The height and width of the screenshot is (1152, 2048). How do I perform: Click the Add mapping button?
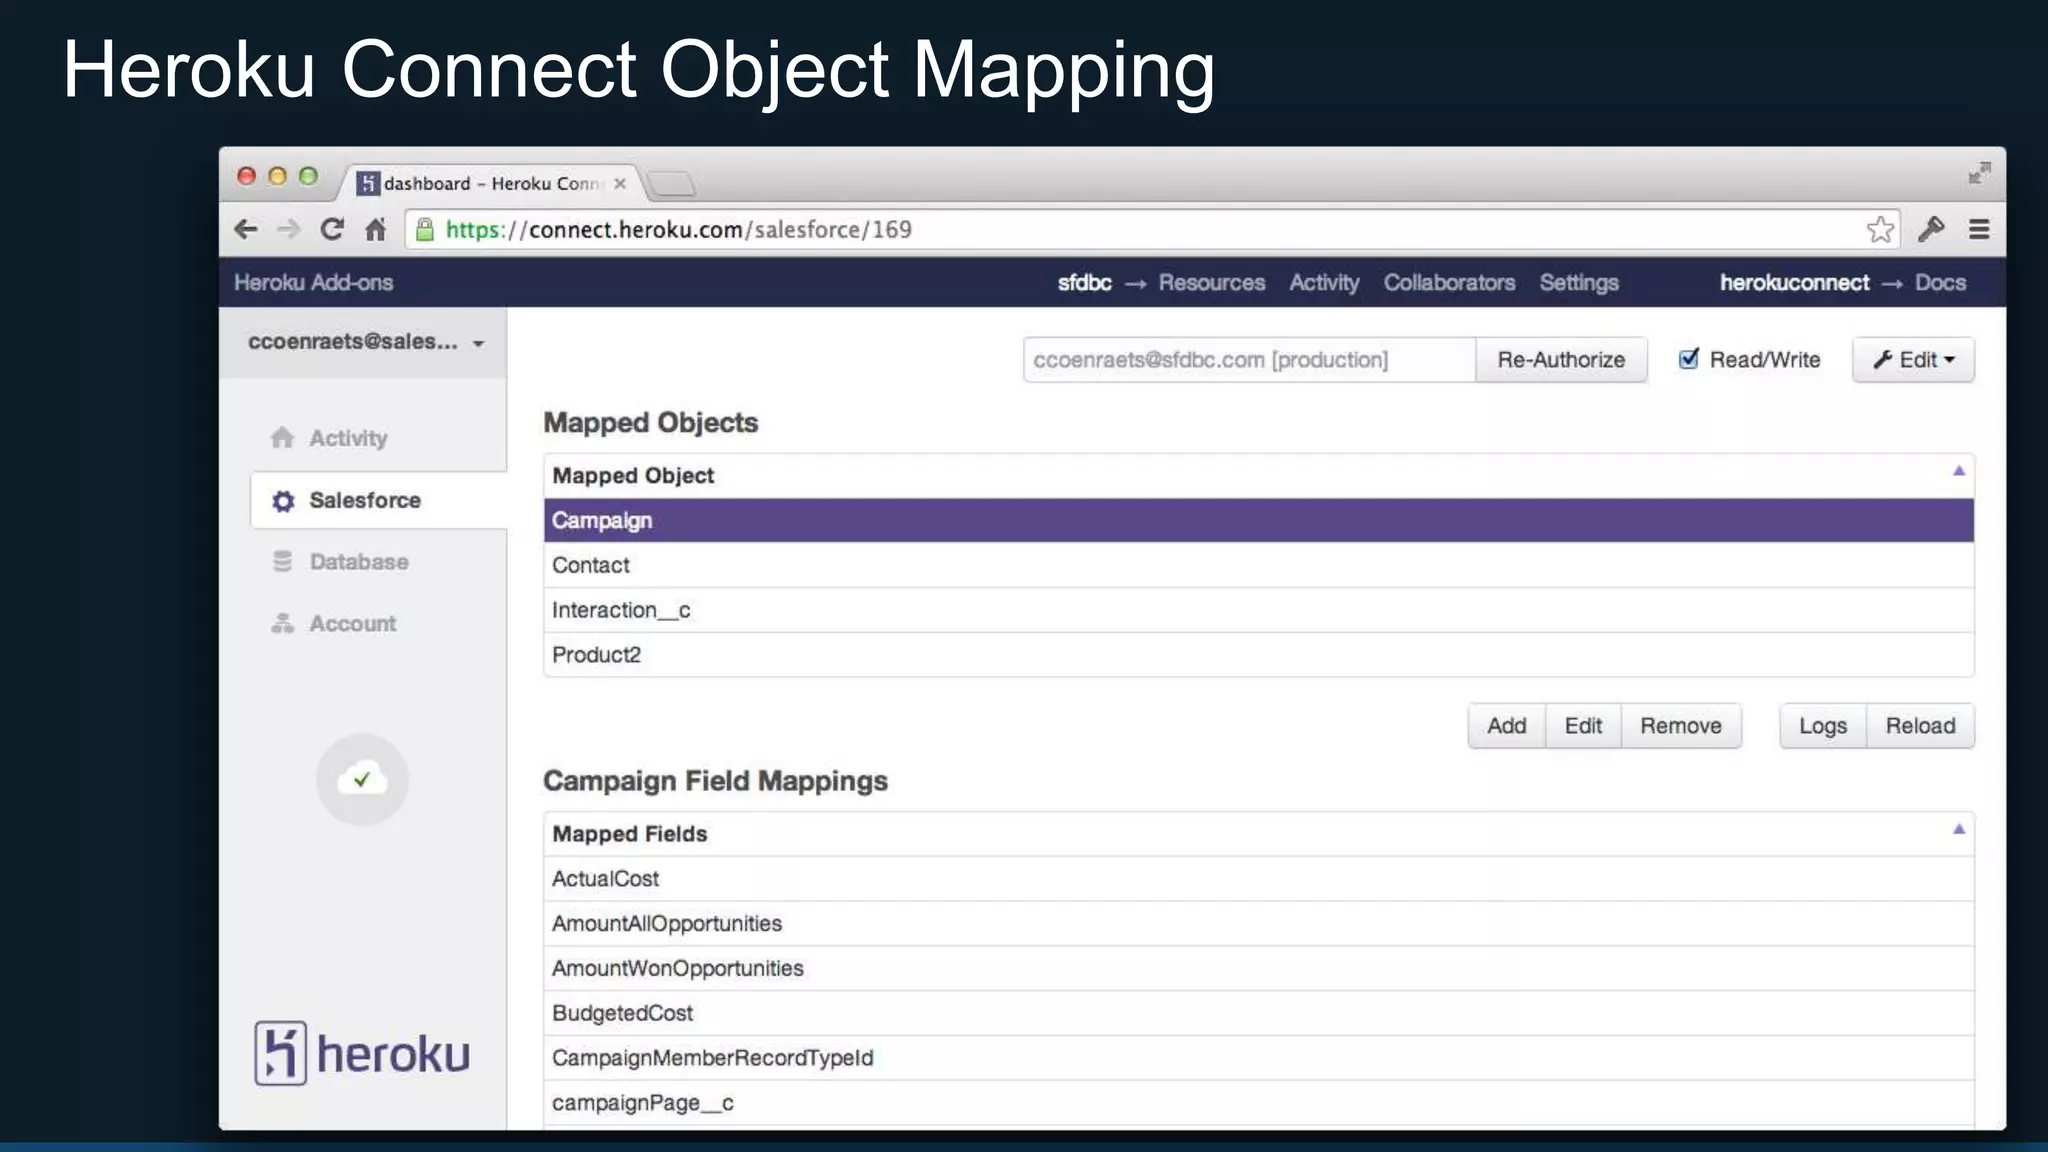tap(1506, 726)
